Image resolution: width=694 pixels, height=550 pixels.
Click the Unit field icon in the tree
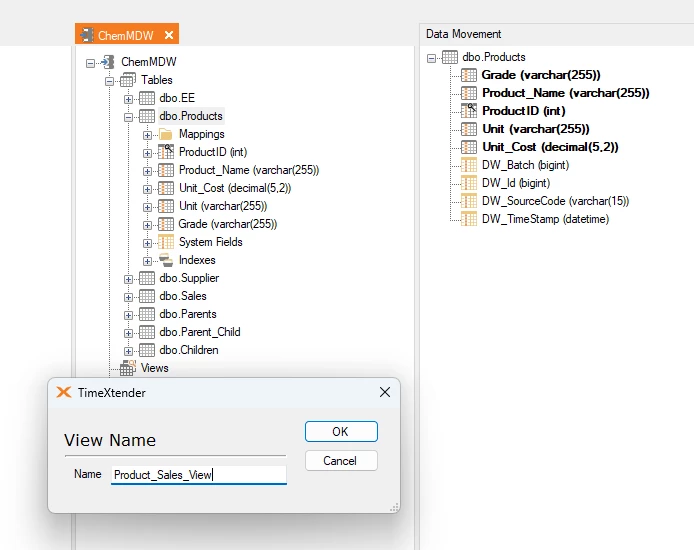(166, 206)
